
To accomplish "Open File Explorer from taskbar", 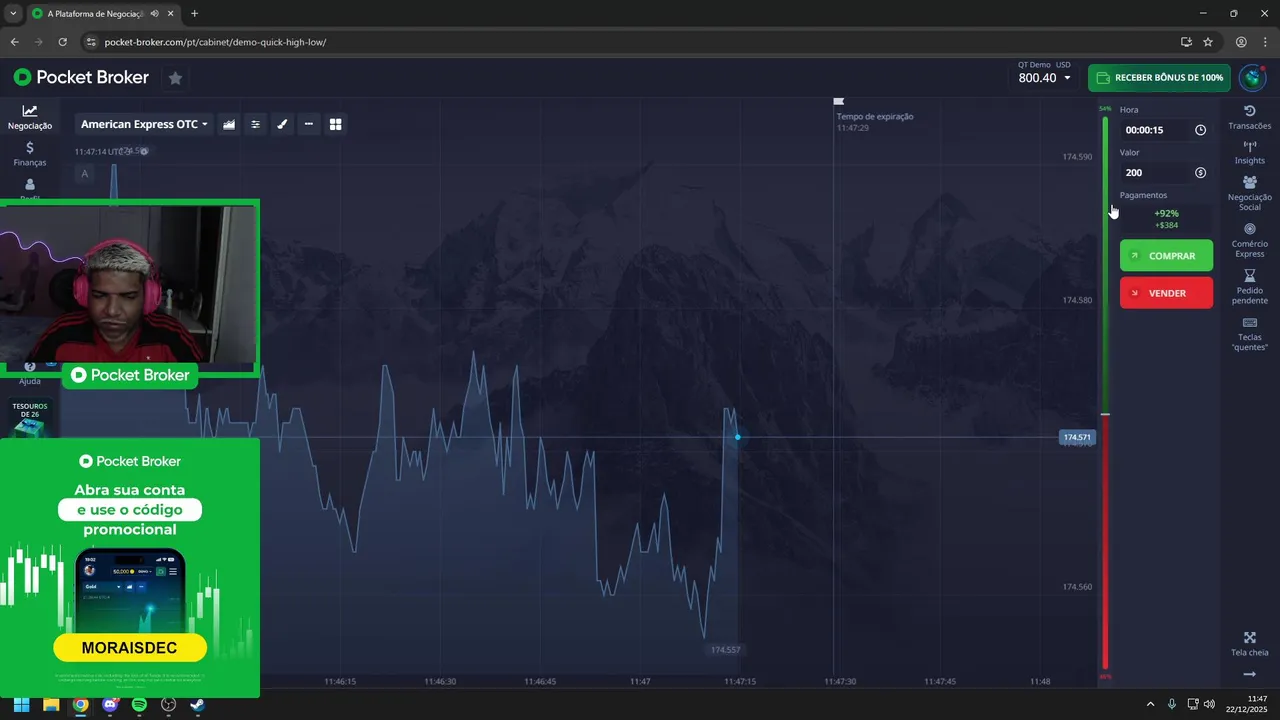I will 51,704.
